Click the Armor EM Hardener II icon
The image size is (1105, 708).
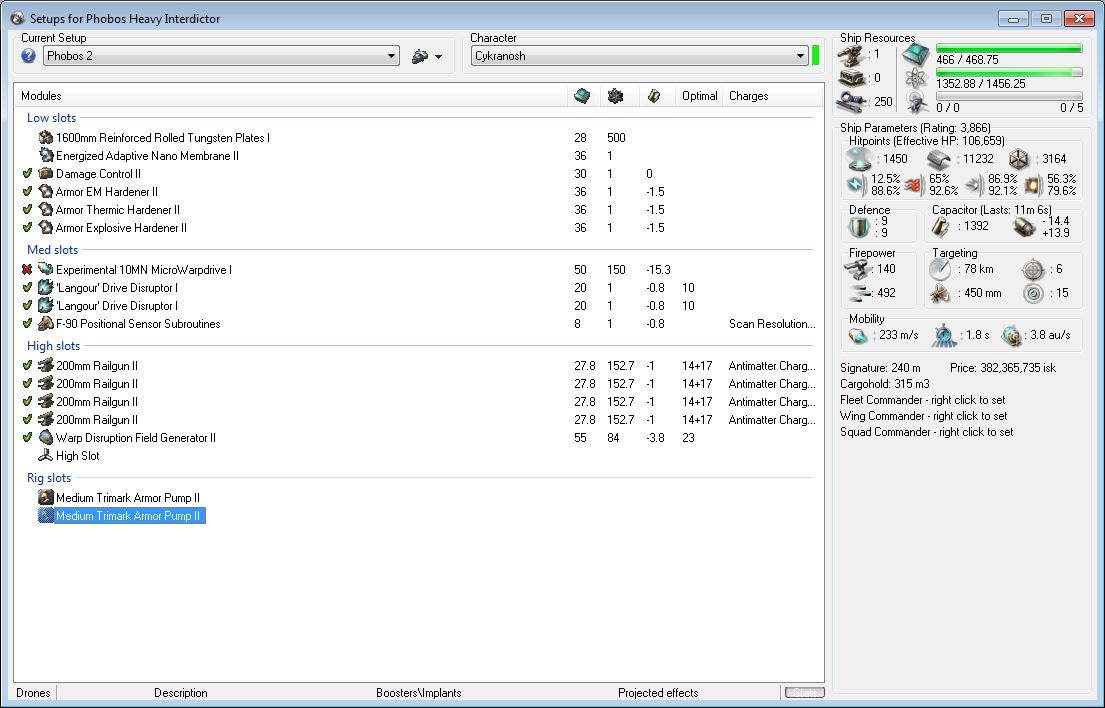click(x=46, y=192)
